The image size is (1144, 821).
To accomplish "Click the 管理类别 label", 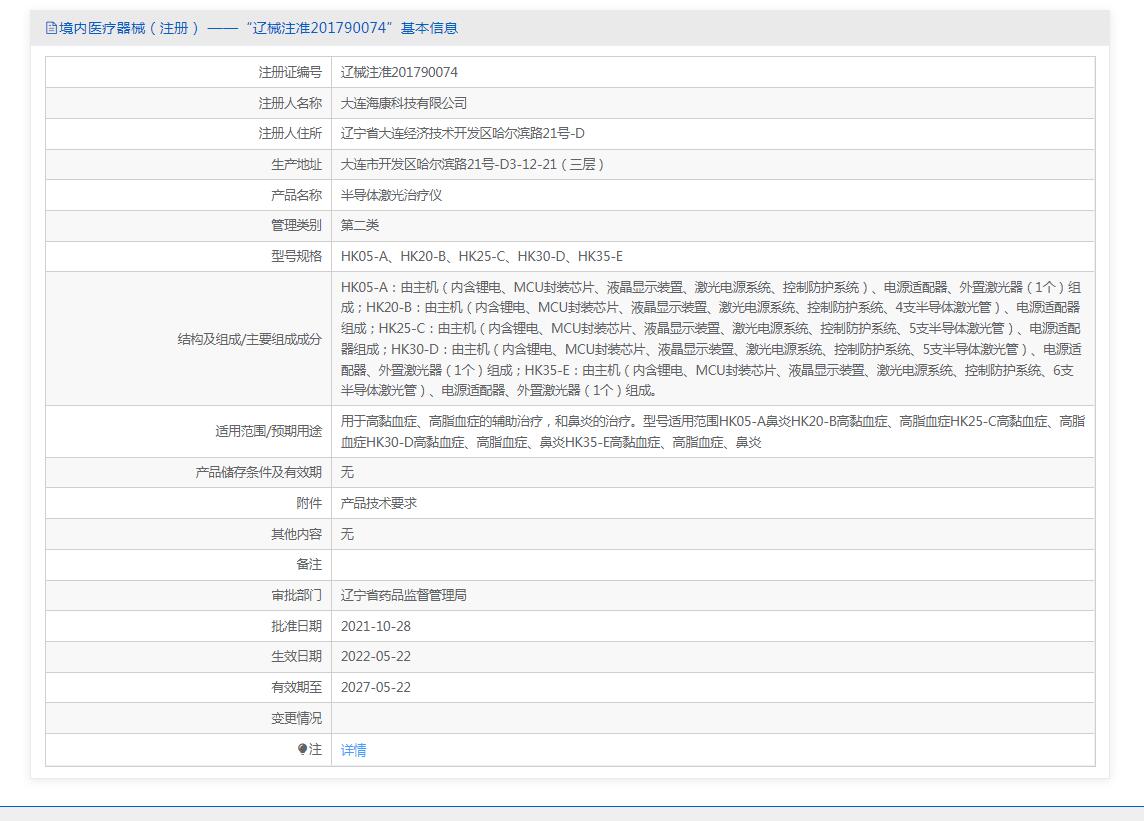I will pos(296,226).
